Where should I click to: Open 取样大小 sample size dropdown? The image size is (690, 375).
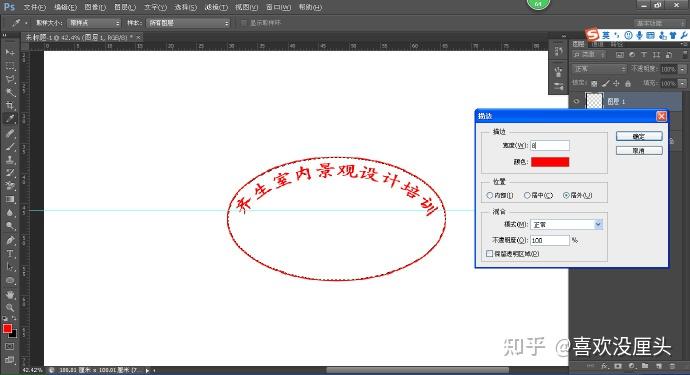(94, 23)
